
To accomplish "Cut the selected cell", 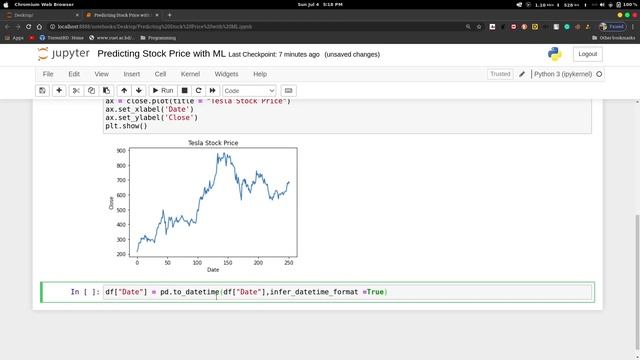I will point(76,91).
